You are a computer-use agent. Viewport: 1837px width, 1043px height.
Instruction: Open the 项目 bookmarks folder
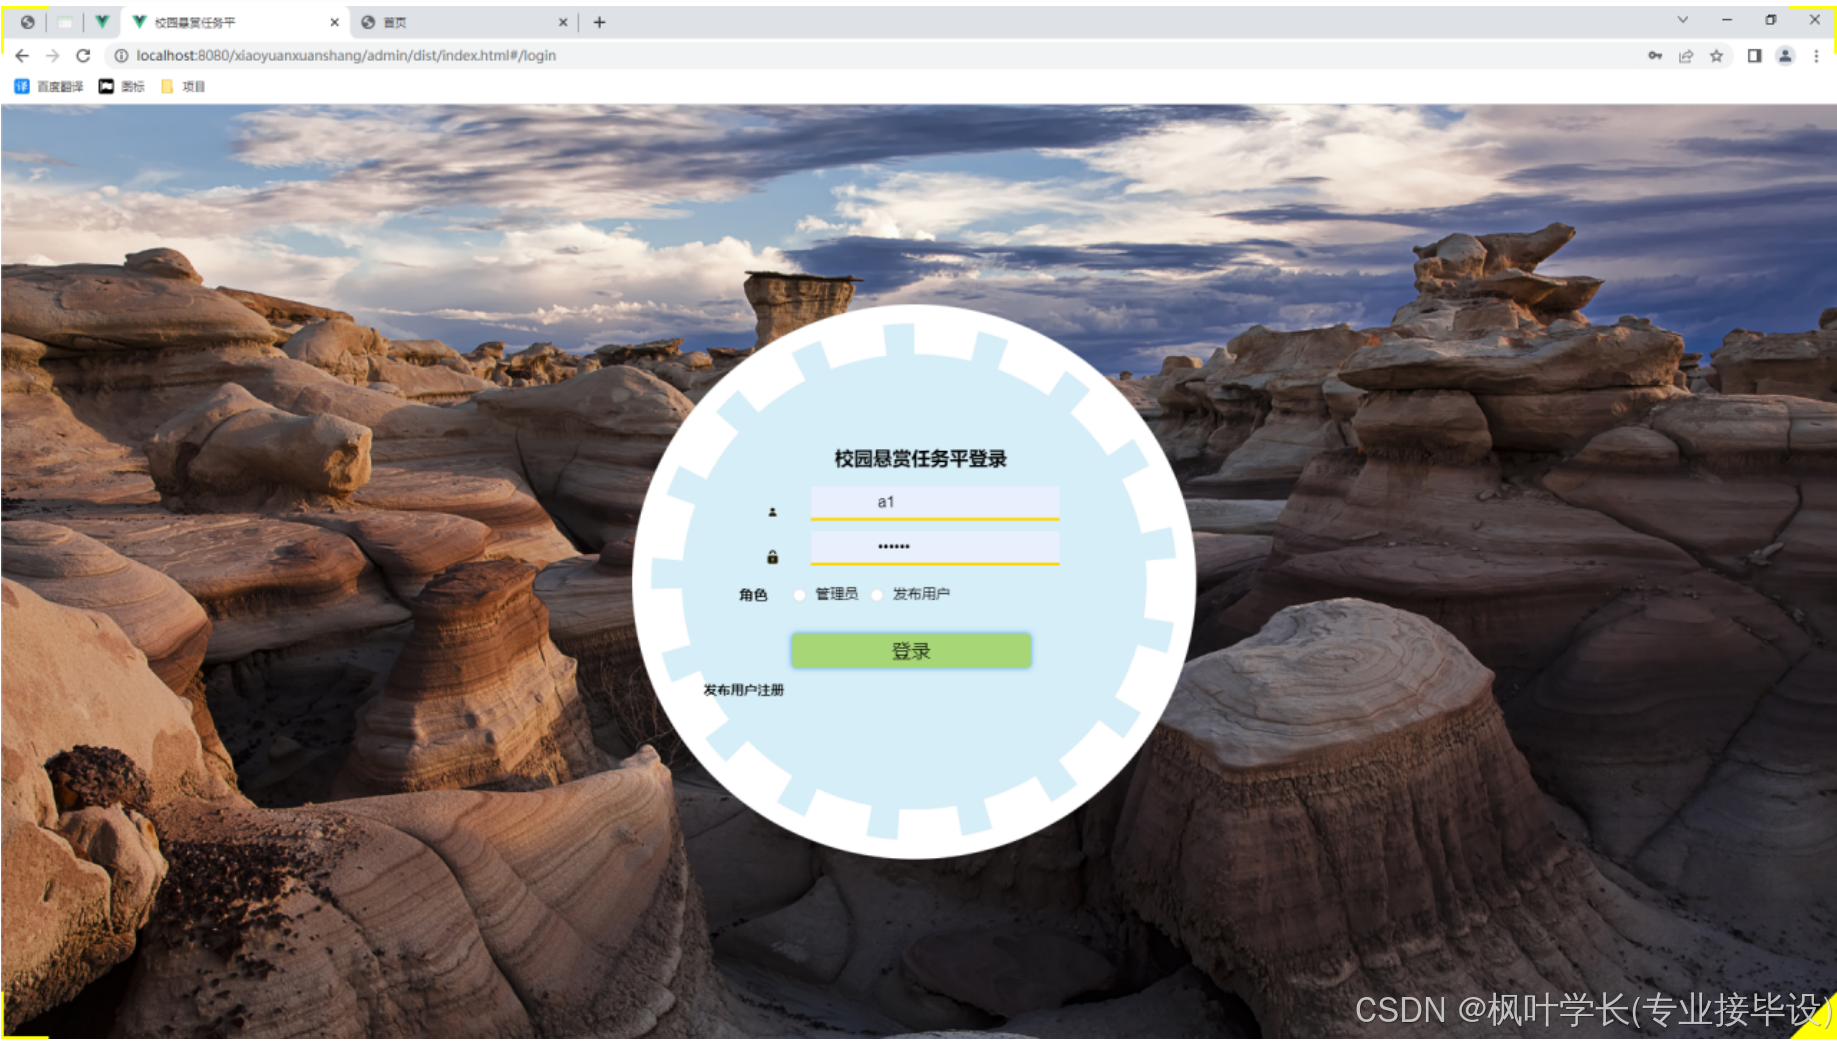click(x=183, y=87)
